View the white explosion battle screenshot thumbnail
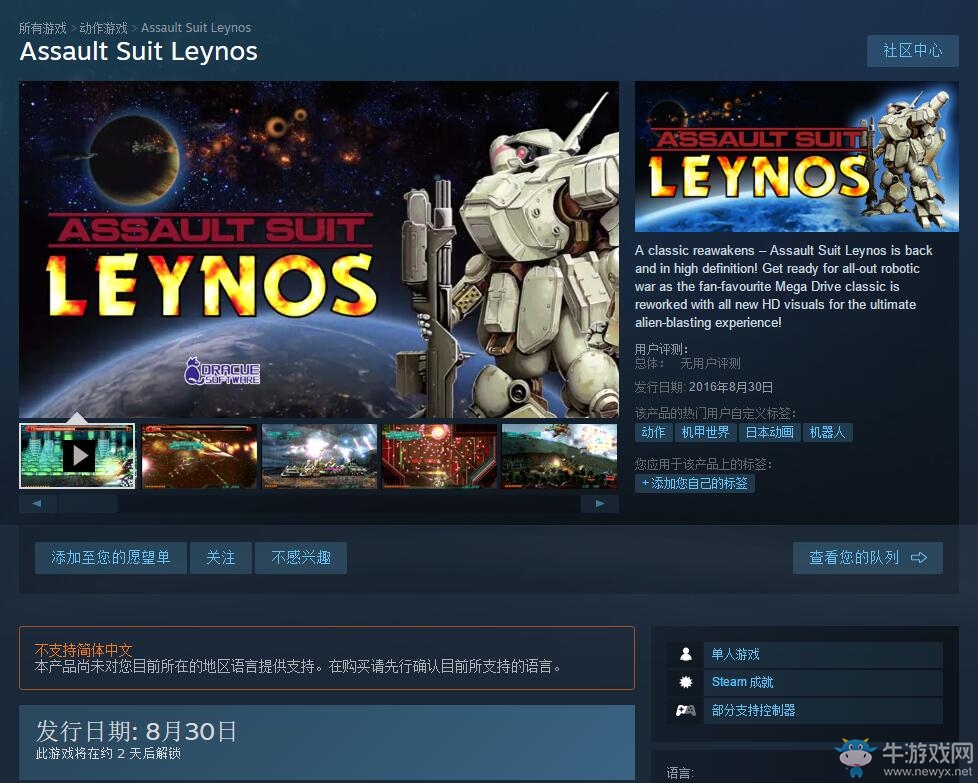 [319, 456]
